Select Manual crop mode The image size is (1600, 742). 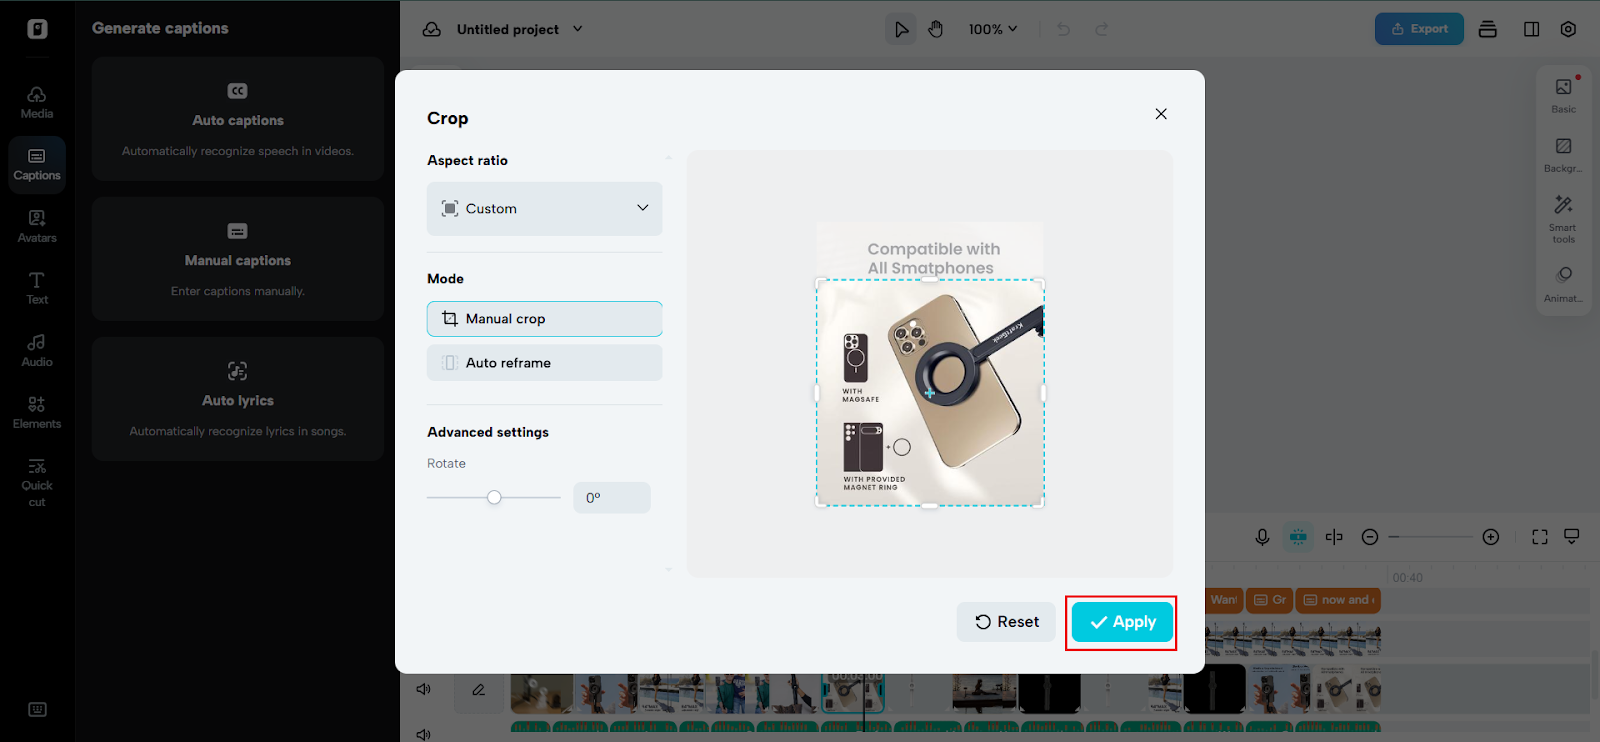coord(544,319)
